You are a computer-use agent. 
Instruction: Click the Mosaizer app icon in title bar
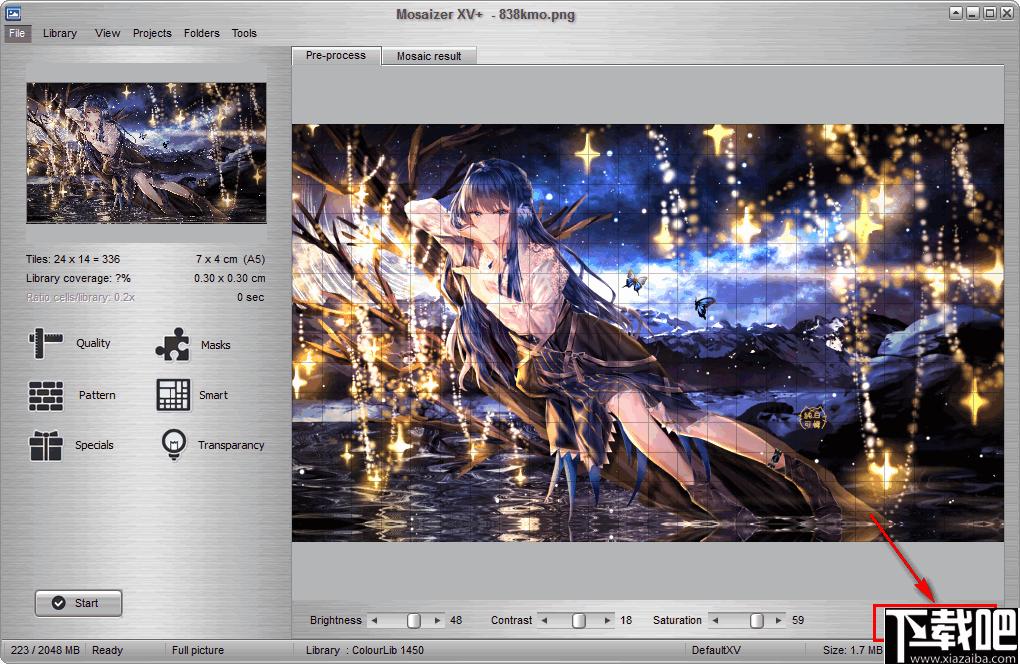13,13
